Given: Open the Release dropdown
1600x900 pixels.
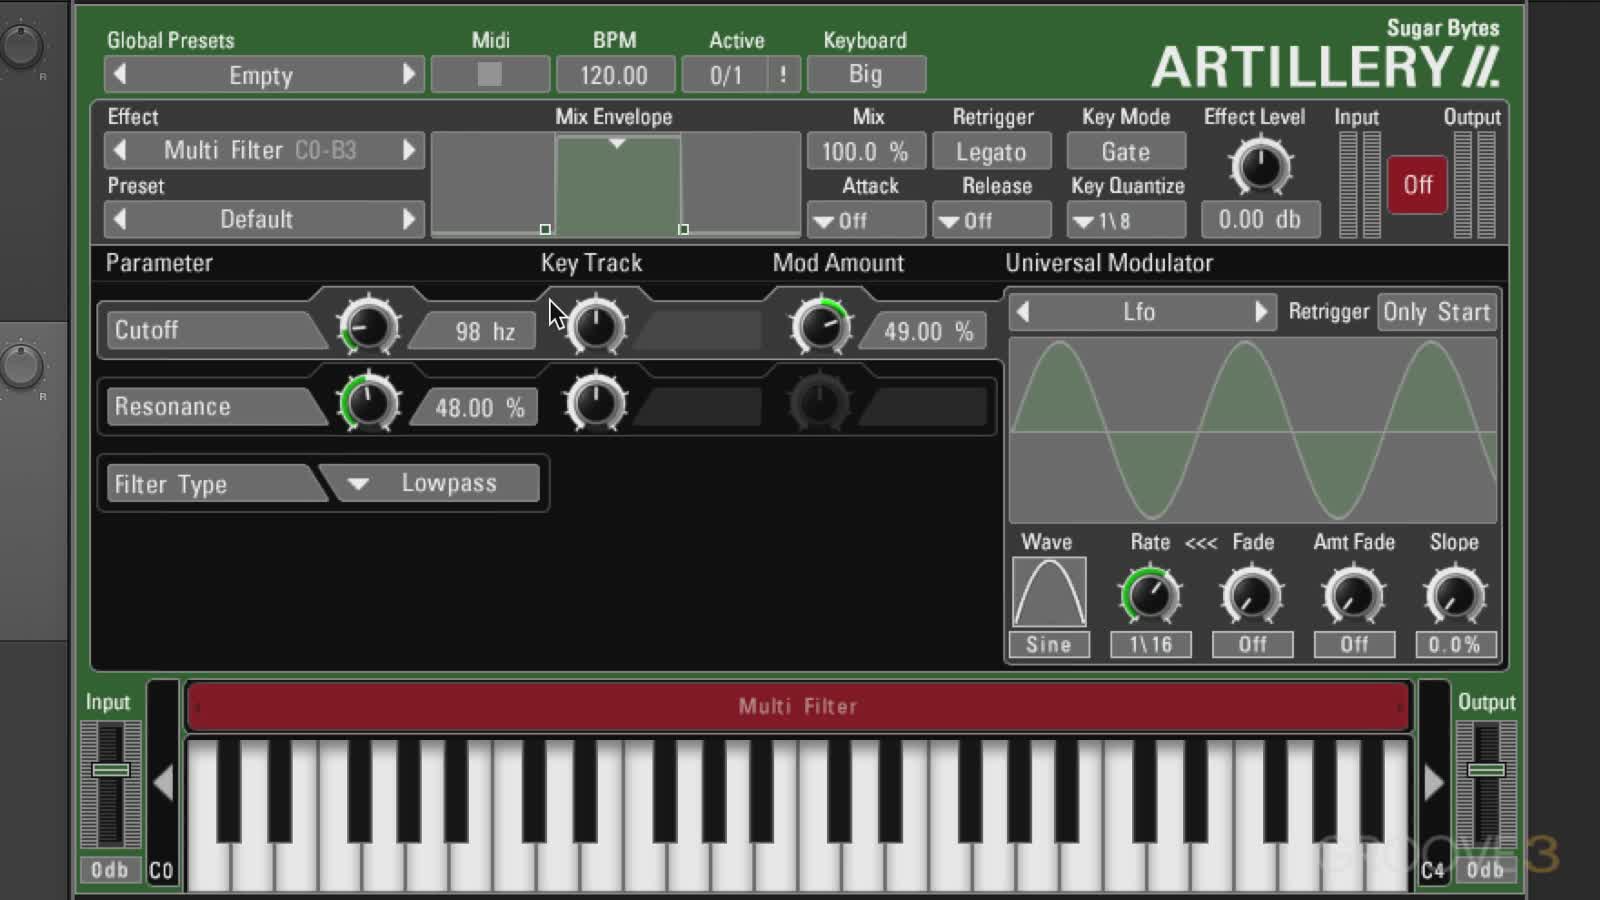Looking at the screenshot, I should (991, 220).
